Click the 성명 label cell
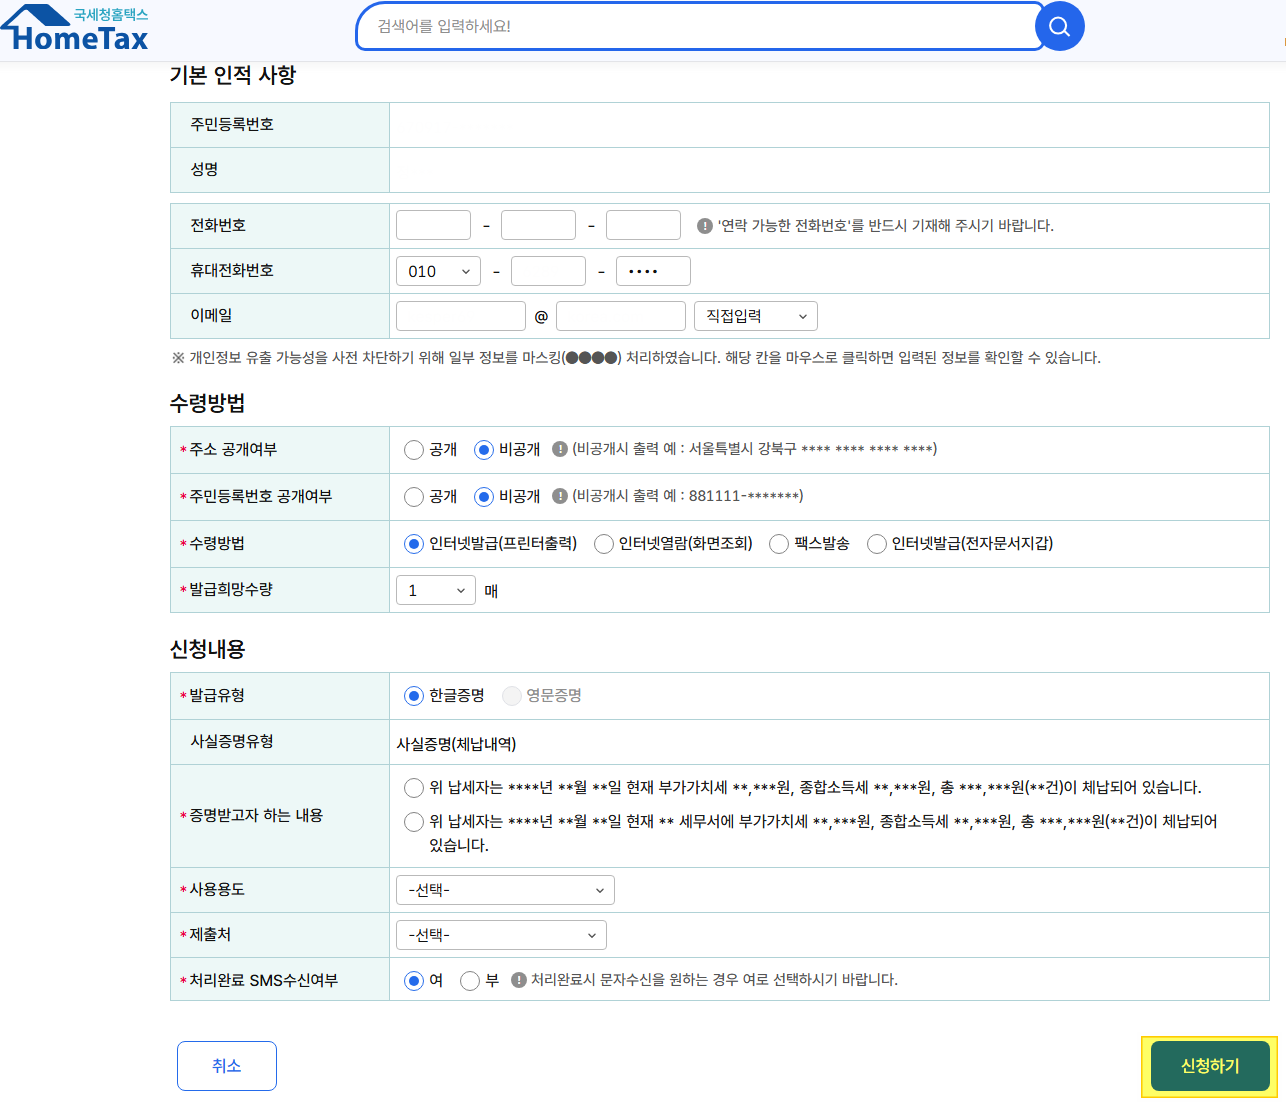 coord(280,170)
